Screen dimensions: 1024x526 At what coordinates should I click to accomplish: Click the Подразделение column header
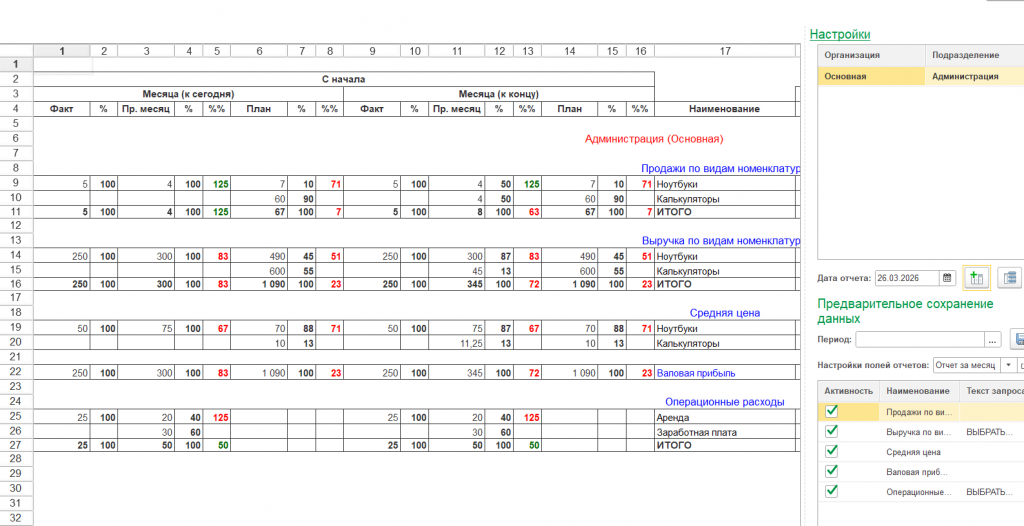(x=974, y=56)
